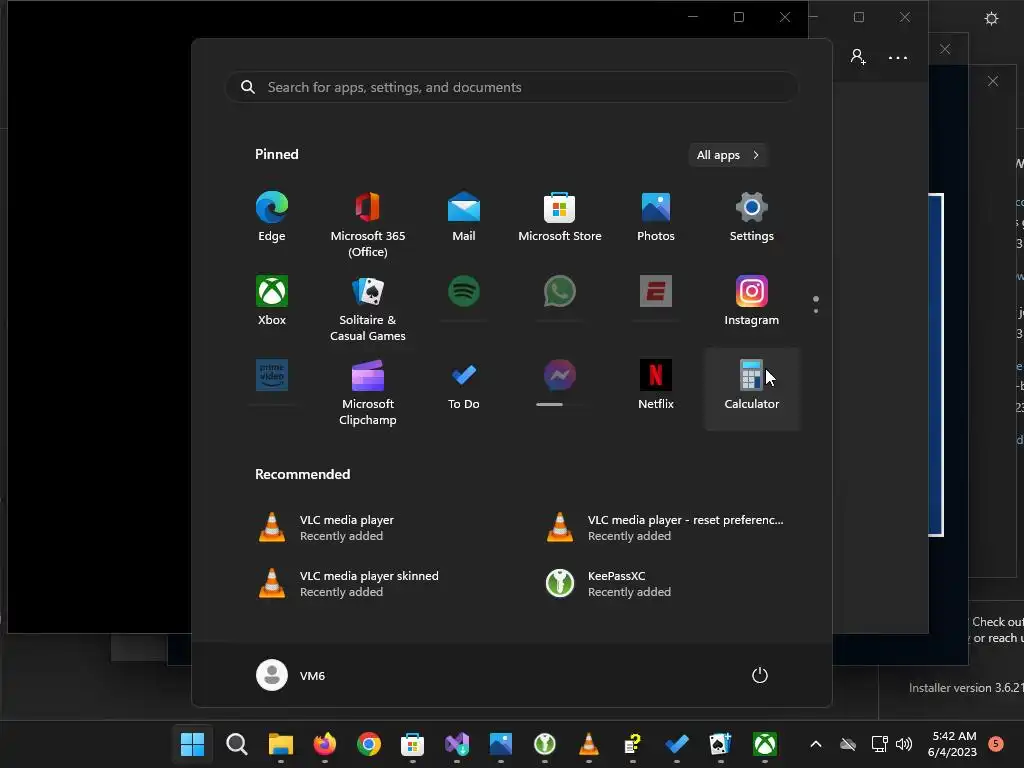Switch to Photos app on the taskbar
1024x768 pixels.
coord(501,744)
